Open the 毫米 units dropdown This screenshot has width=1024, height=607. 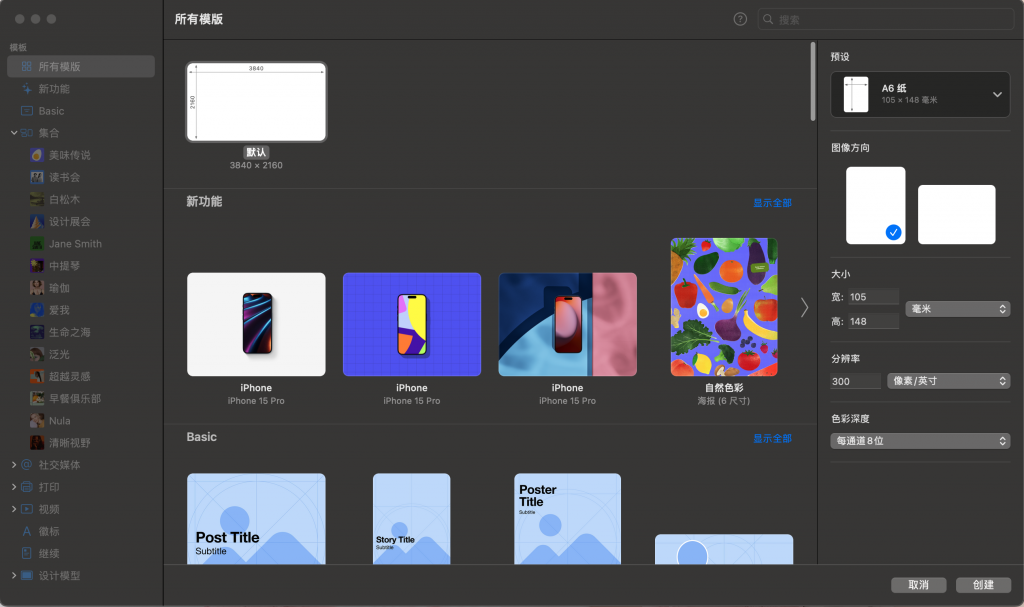[x=957, y=309]
